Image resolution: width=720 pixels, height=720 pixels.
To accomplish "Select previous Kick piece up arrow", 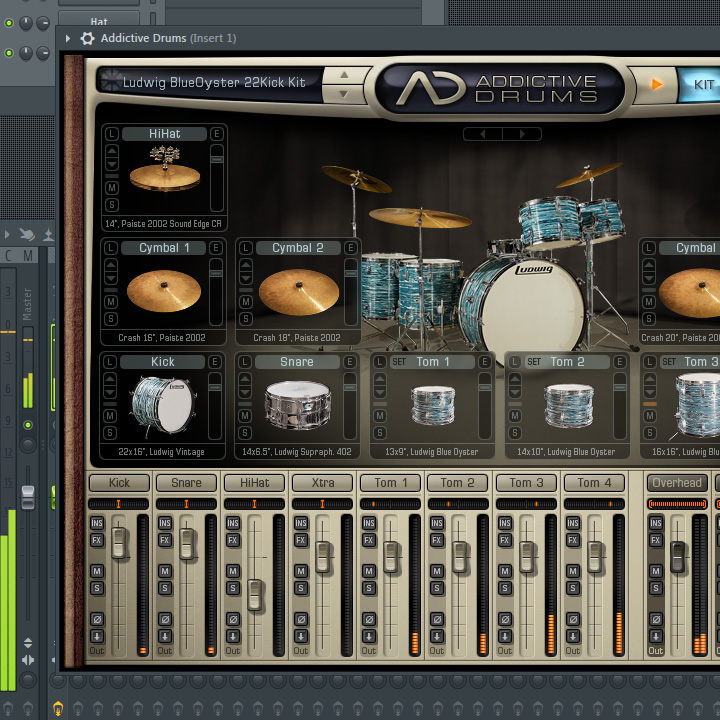I will tap(110, 379).
